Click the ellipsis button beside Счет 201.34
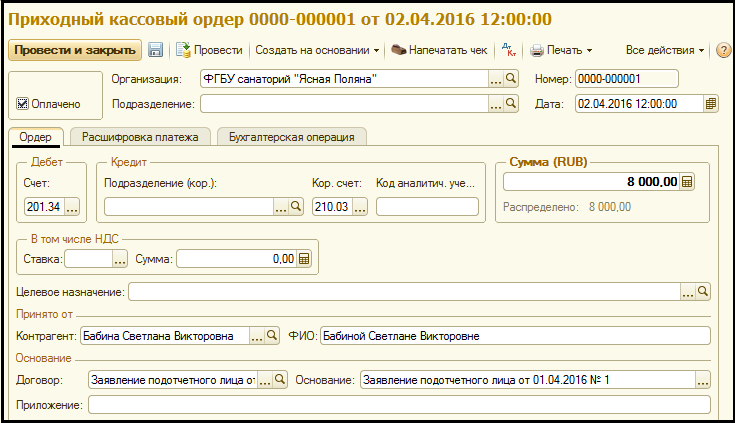735x423 pixels. (x=72, y=207)
